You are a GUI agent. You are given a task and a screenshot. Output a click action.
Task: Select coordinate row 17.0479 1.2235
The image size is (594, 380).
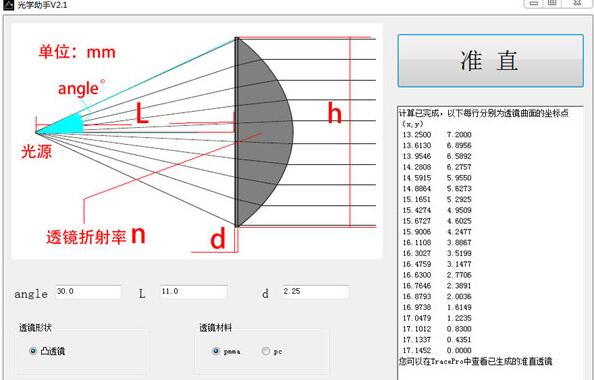(x=437, y=318)
